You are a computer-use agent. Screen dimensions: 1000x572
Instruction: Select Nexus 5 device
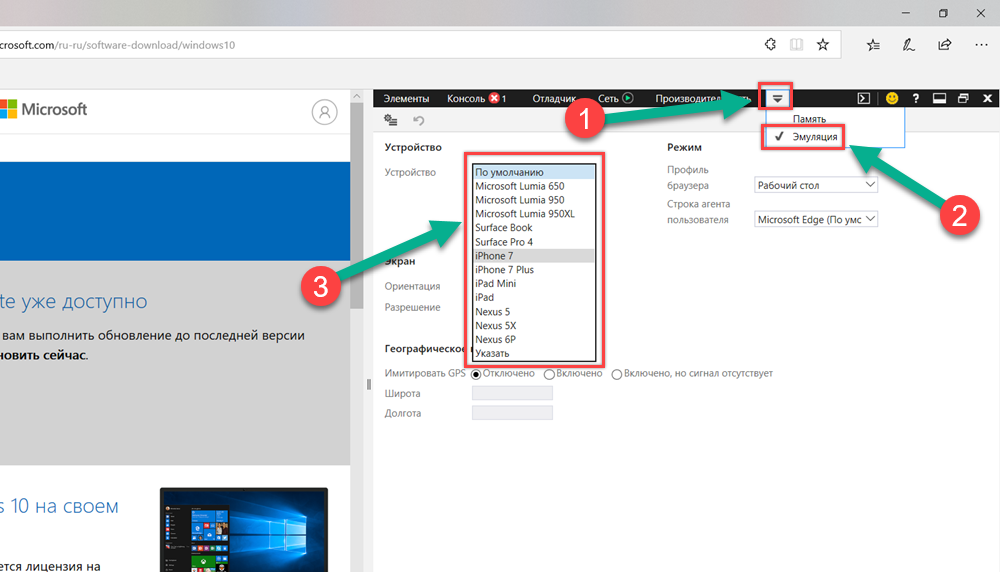534,312
